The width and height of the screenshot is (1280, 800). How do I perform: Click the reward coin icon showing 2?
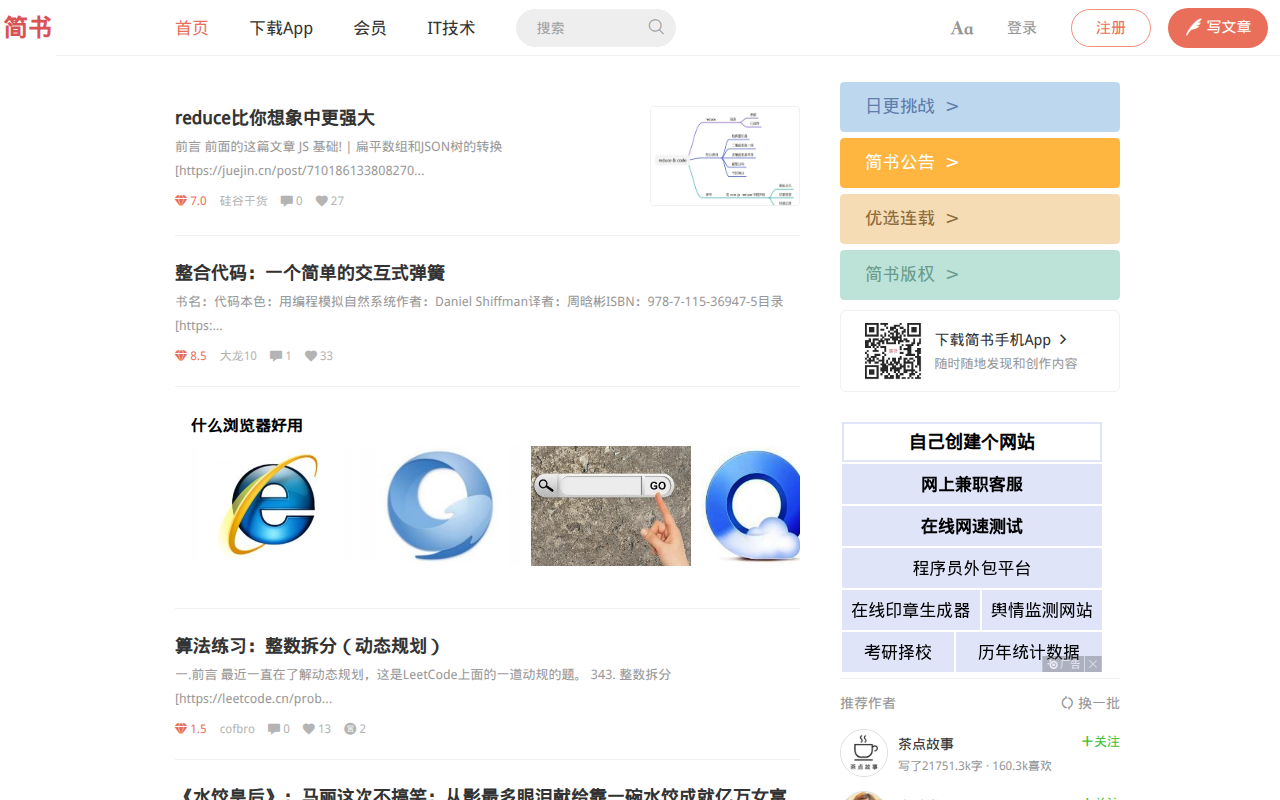pos(350,729)
